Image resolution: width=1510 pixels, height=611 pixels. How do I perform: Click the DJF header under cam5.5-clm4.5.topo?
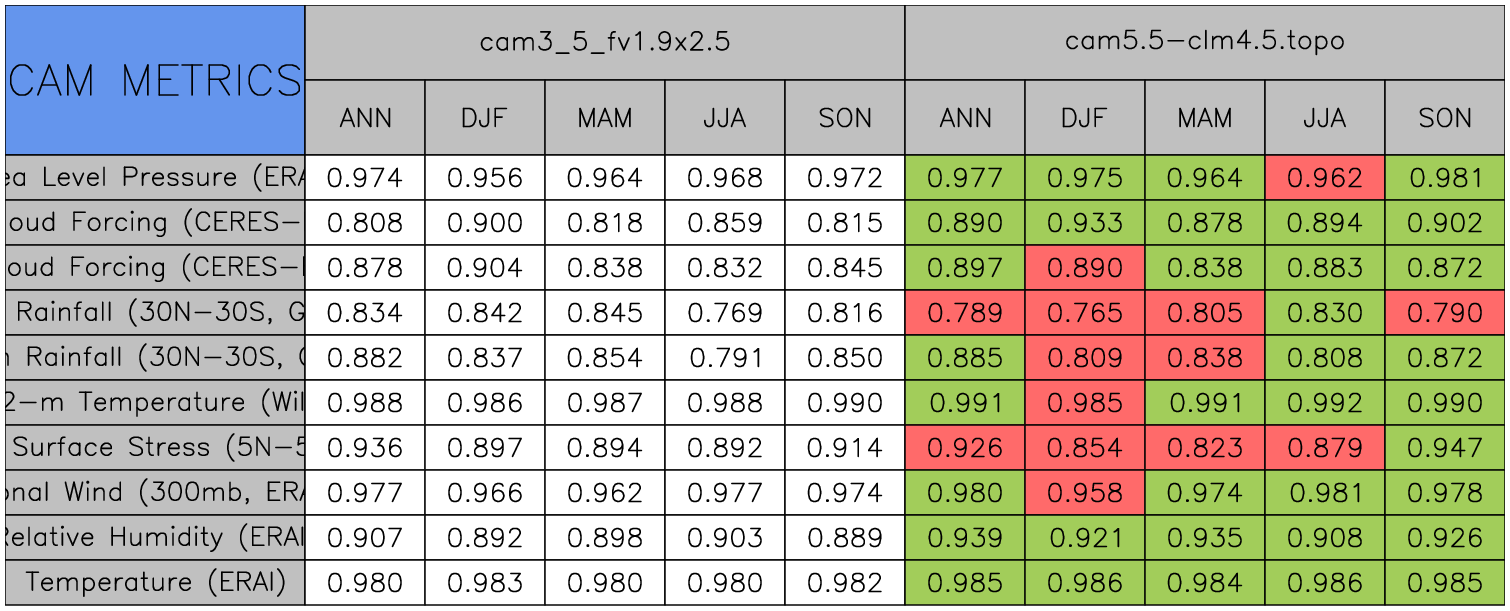1084,118
